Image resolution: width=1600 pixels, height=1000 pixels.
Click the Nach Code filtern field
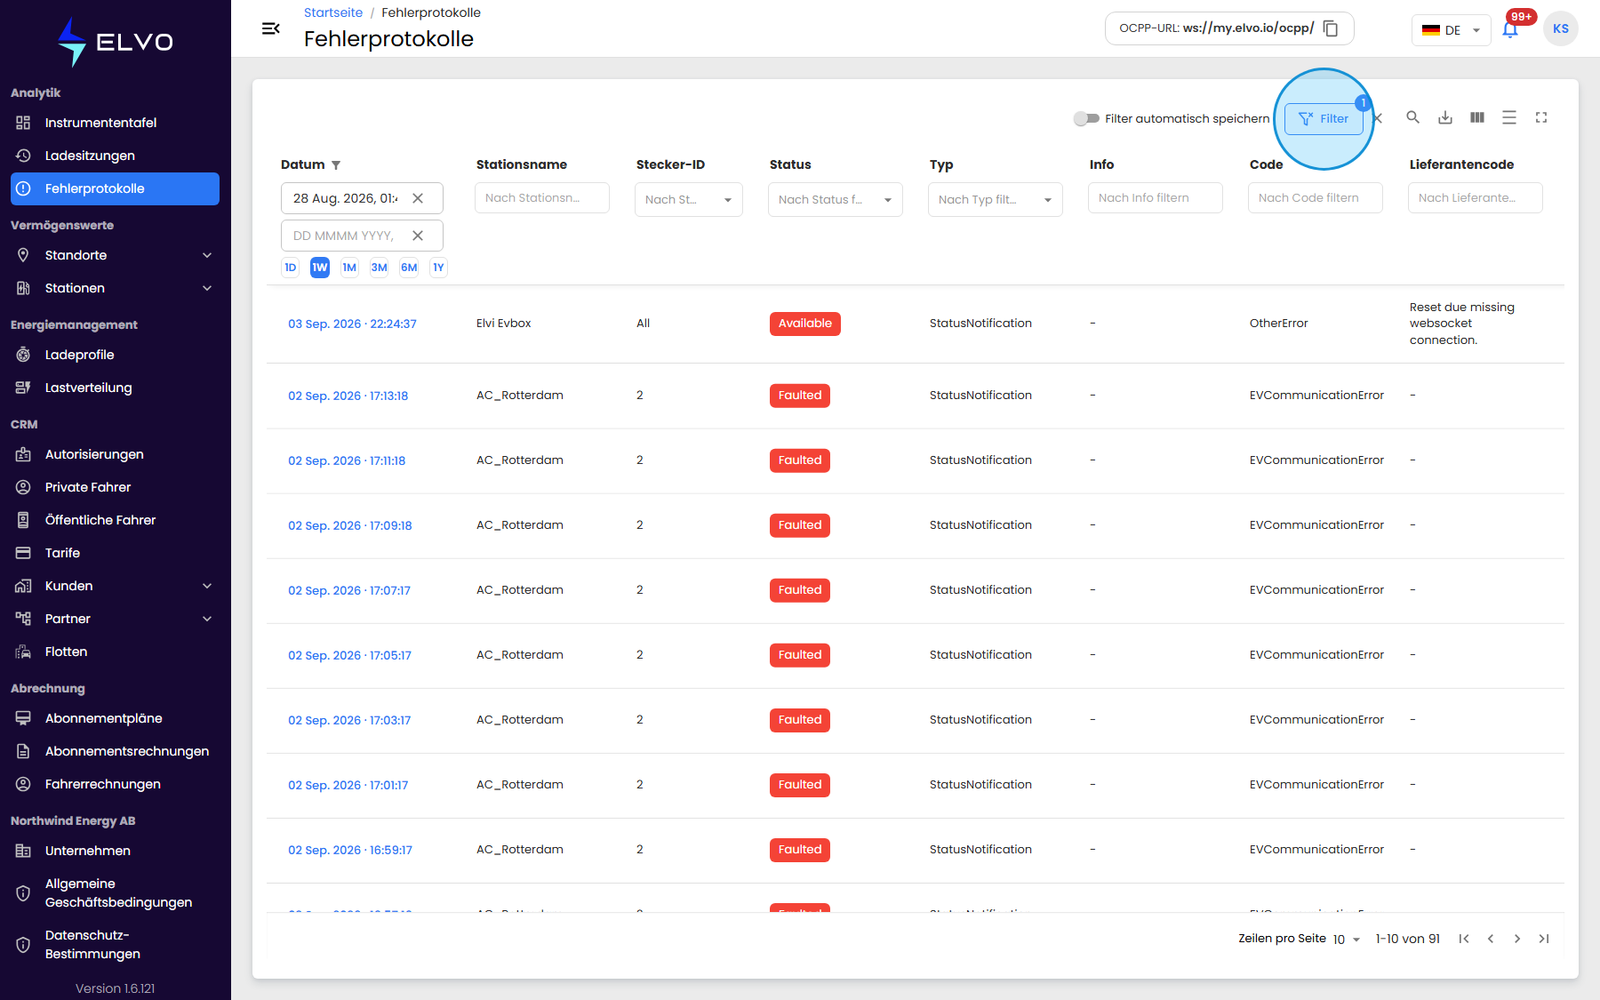point(1315,198)
